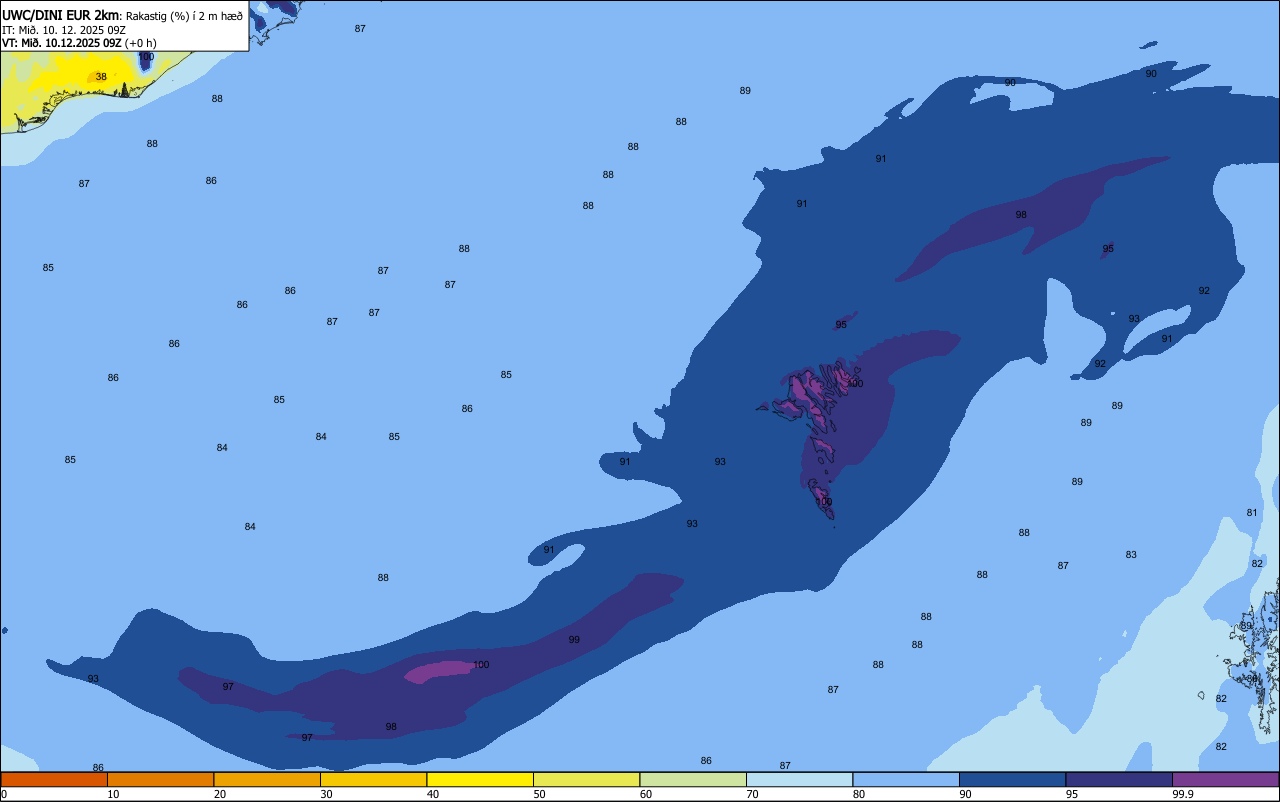Click the 50–60 yellow-green legend swatch

point(586,779)
